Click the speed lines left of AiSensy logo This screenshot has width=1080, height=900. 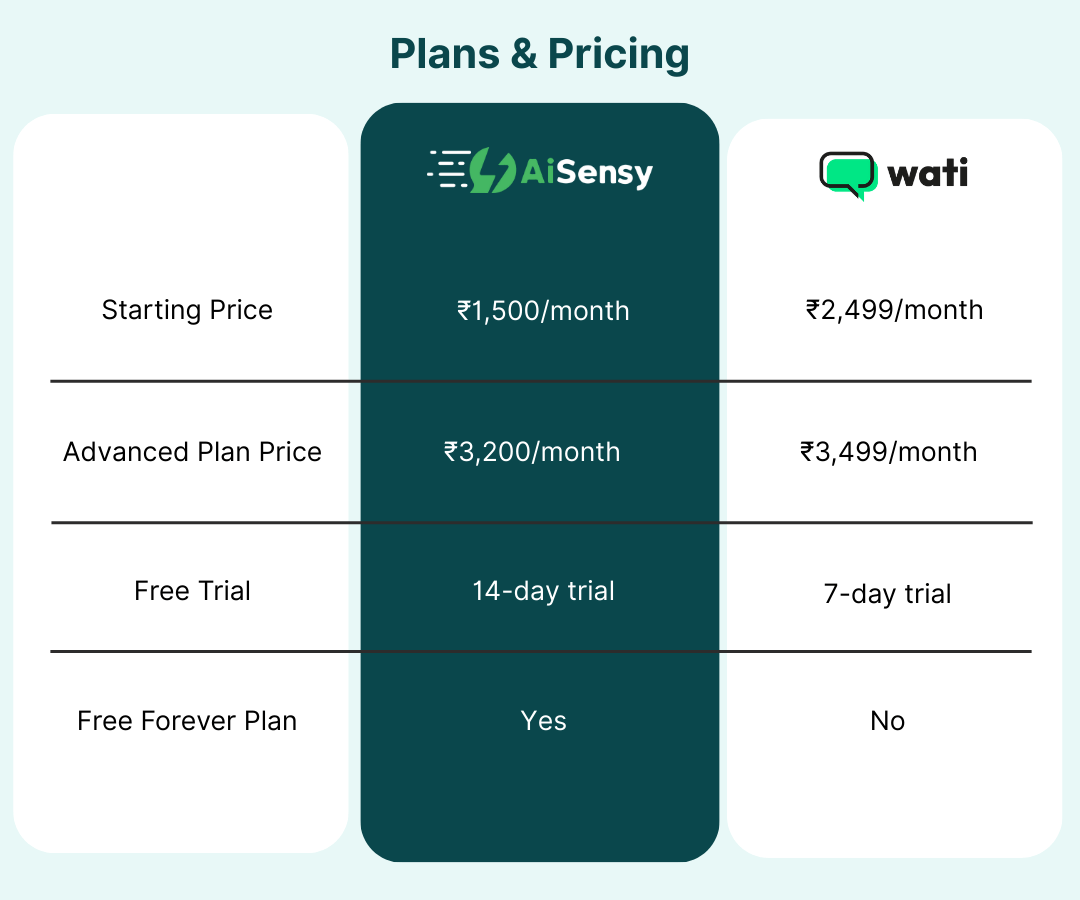446,170
